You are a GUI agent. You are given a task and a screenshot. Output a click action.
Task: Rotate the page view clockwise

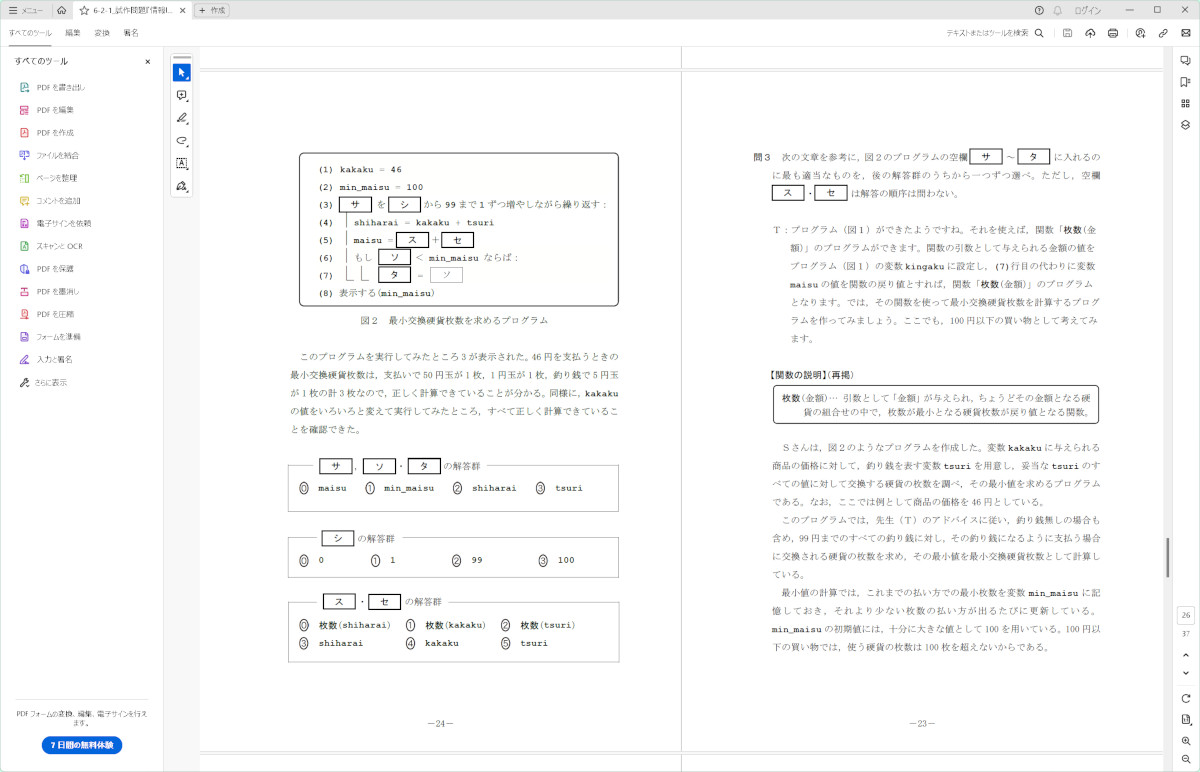coord(1185,698)
